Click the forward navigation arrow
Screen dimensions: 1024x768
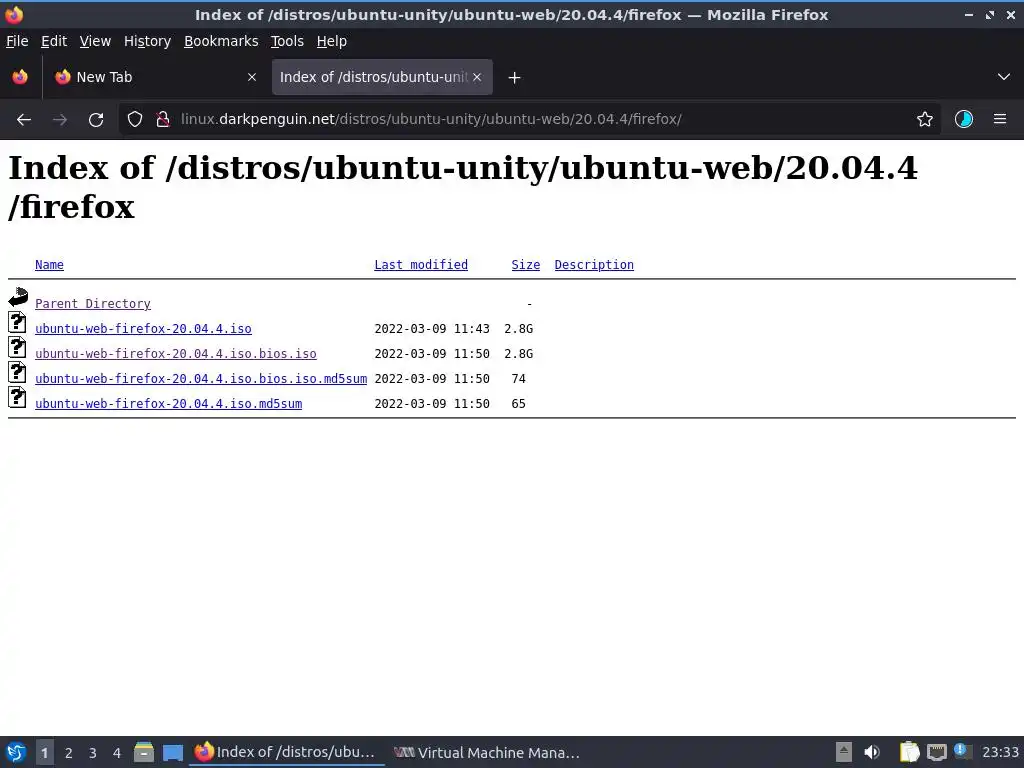(60, 120)
